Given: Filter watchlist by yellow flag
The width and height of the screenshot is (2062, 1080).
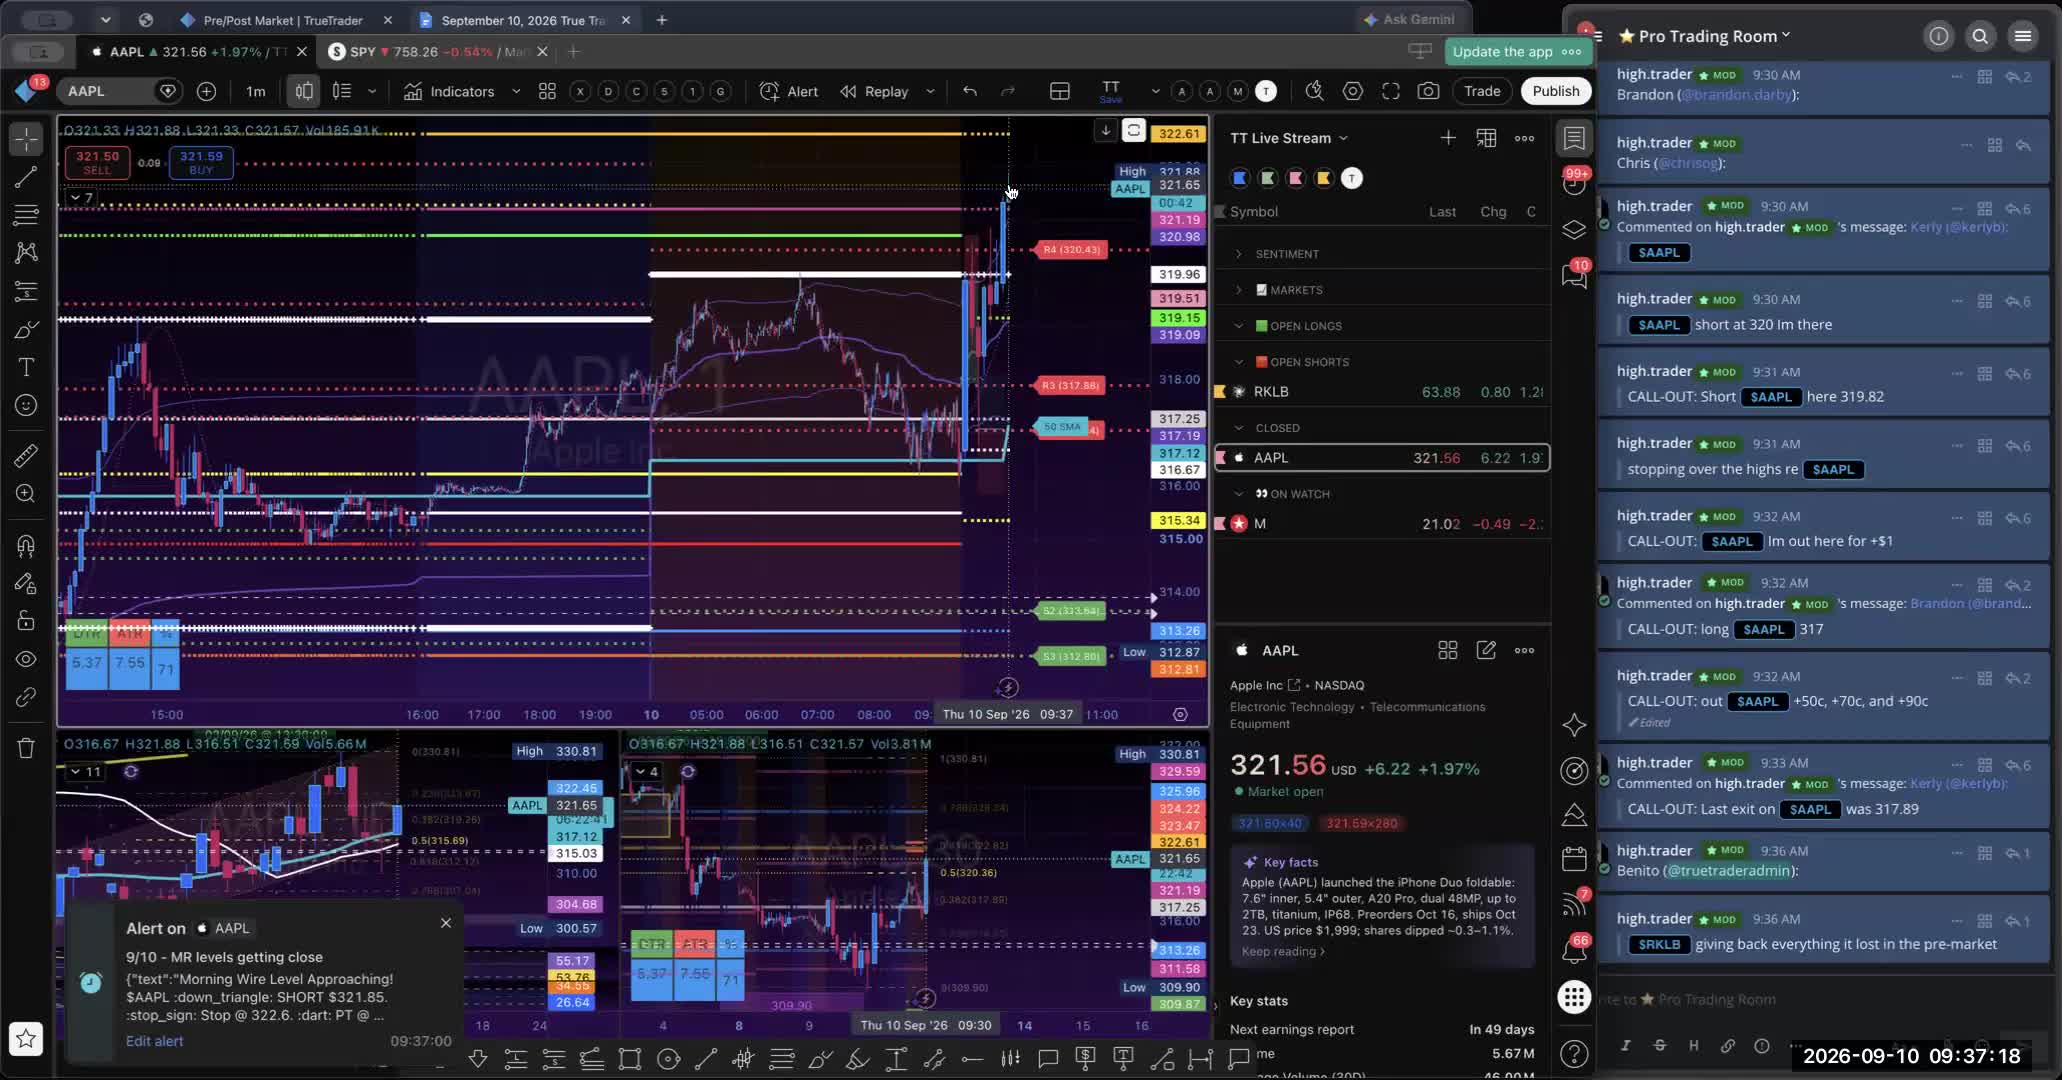Looking at the screenshot, I should pyautogui.click(x=1324, y=178).
